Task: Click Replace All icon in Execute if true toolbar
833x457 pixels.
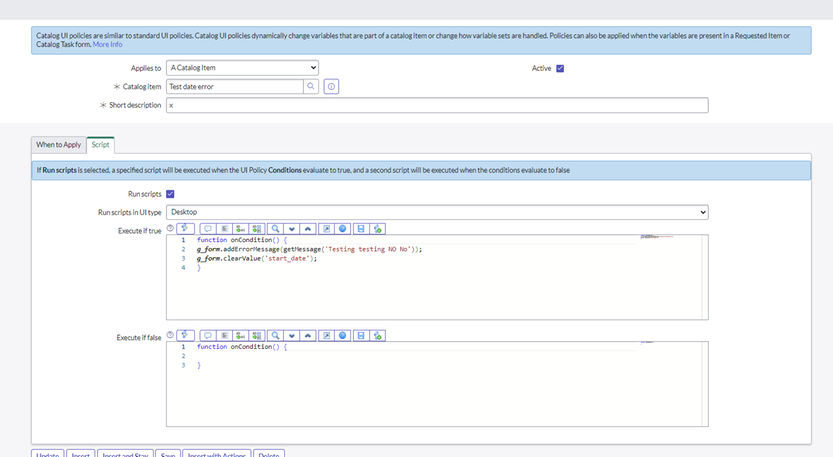Action: click(257, 228)
